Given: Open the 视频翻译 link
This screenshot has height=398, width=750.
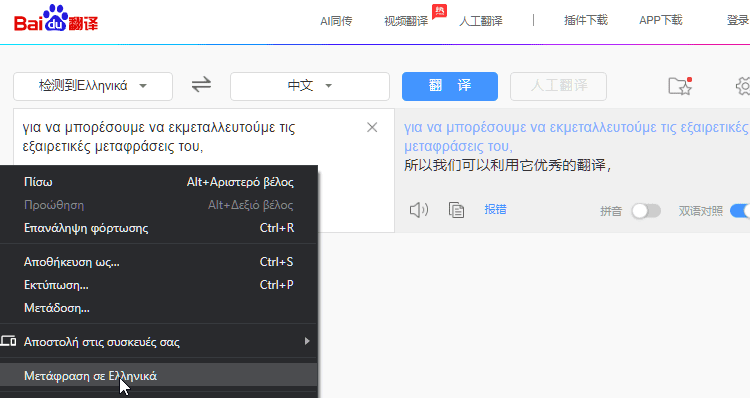Looking at the screenshot, I should [x=406, y=21].
